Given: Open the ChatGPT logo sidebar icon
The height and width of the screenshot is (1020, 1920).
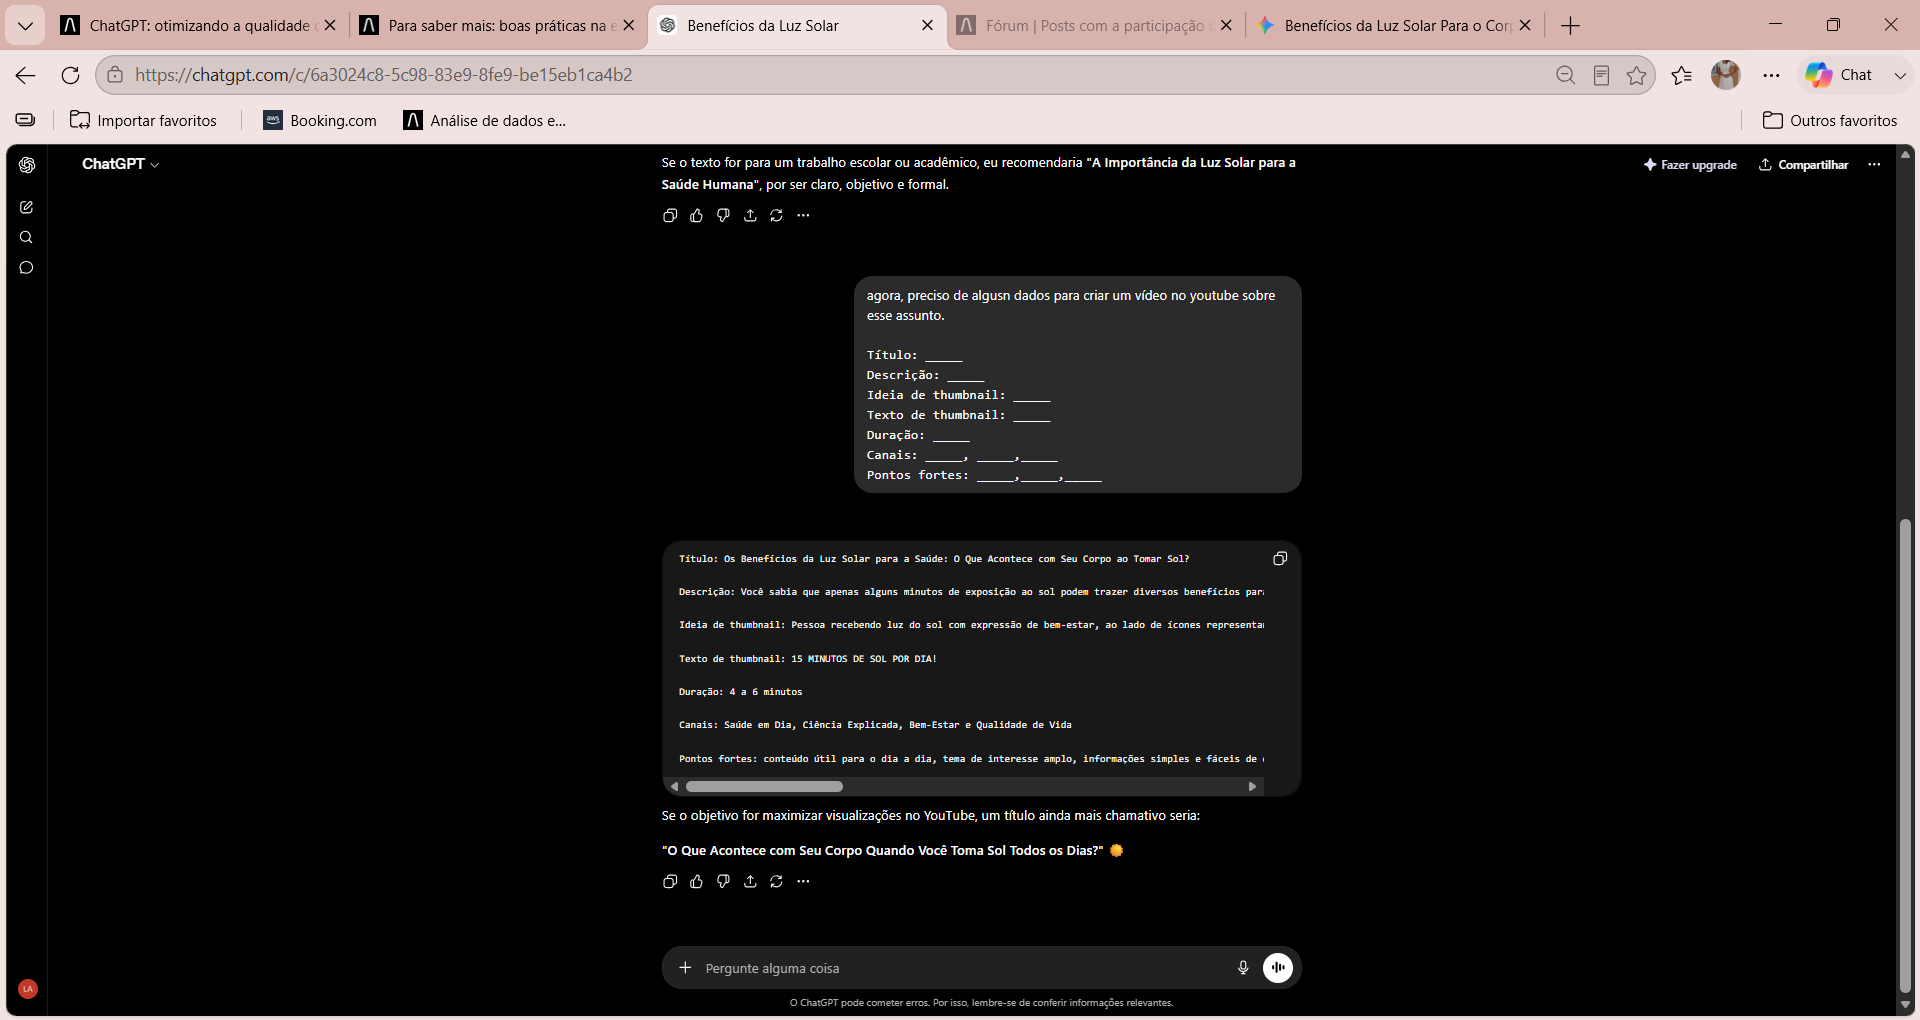Looking at the screenshot, I should (27, 165).
